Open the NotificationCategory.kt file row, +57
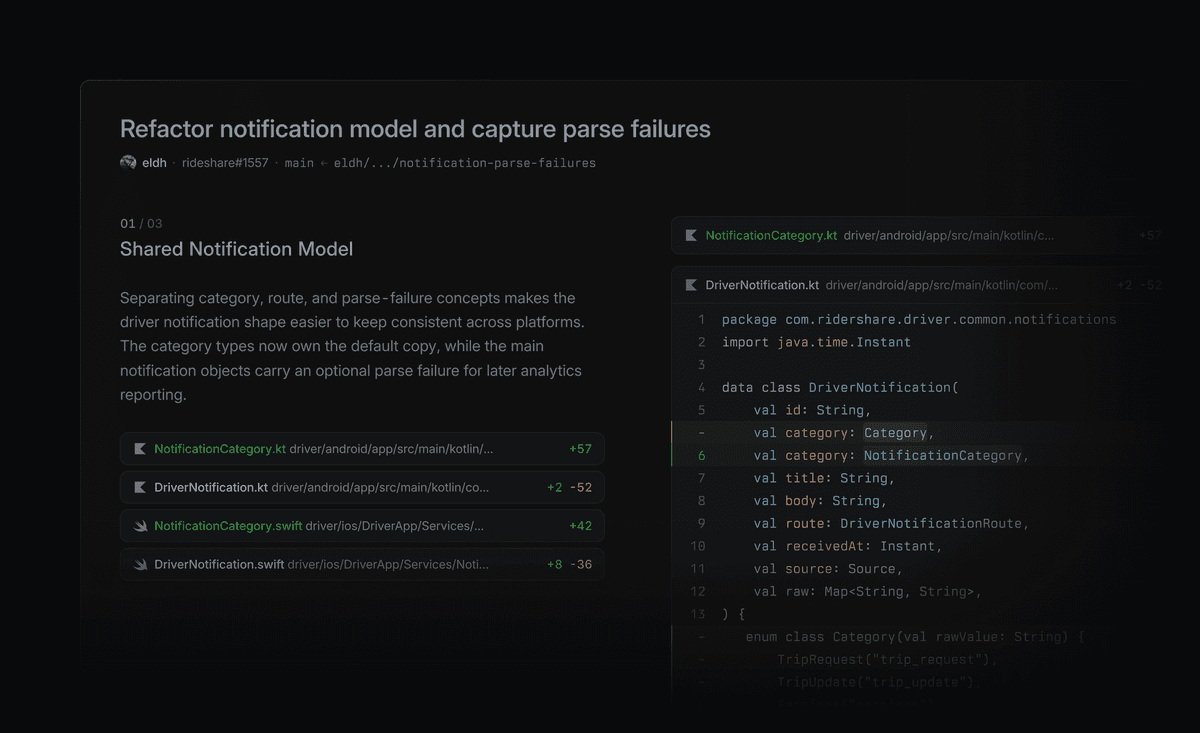 point(362,449)
